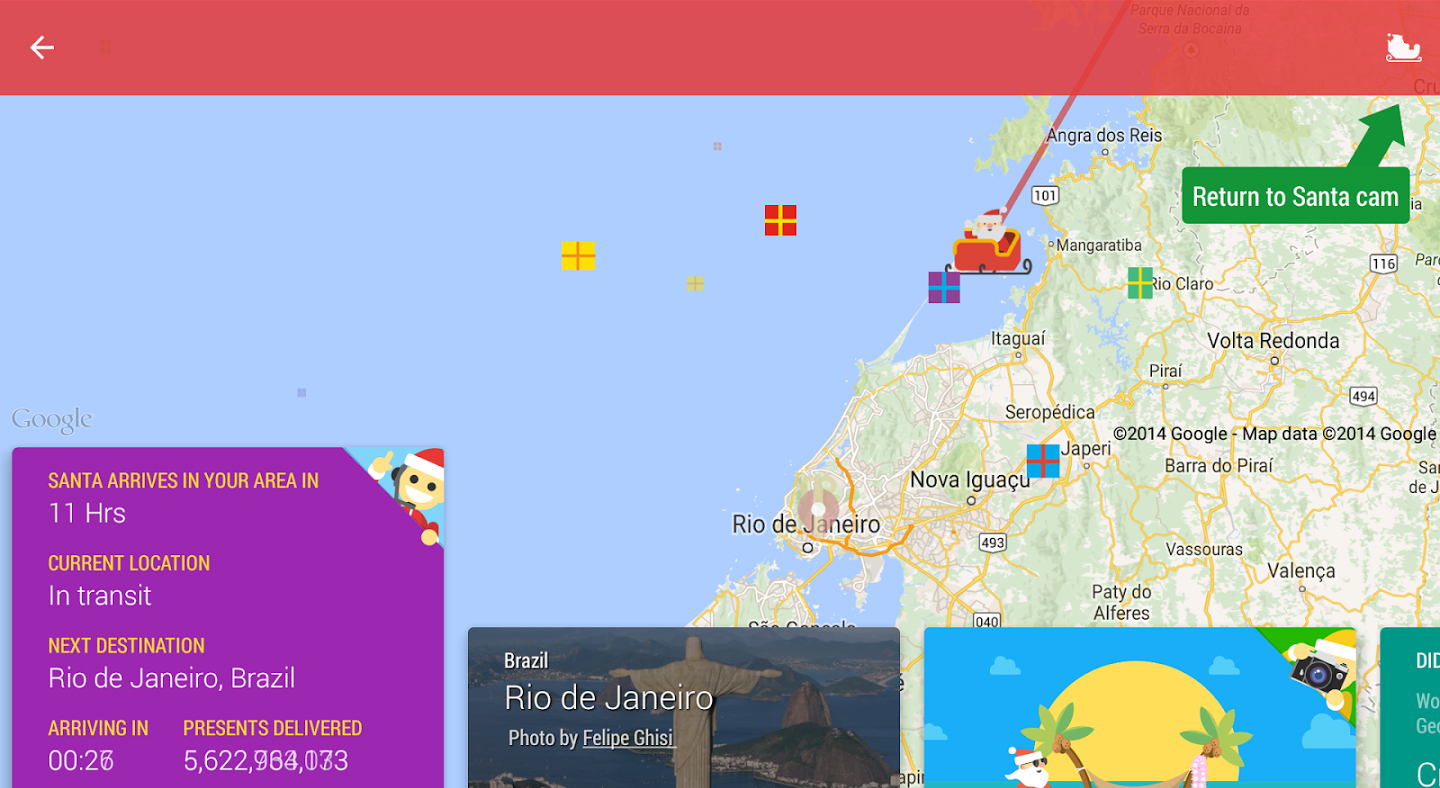
Task: Tap the purple gift box under the sleigh
Action: click(x=944, y=287)
